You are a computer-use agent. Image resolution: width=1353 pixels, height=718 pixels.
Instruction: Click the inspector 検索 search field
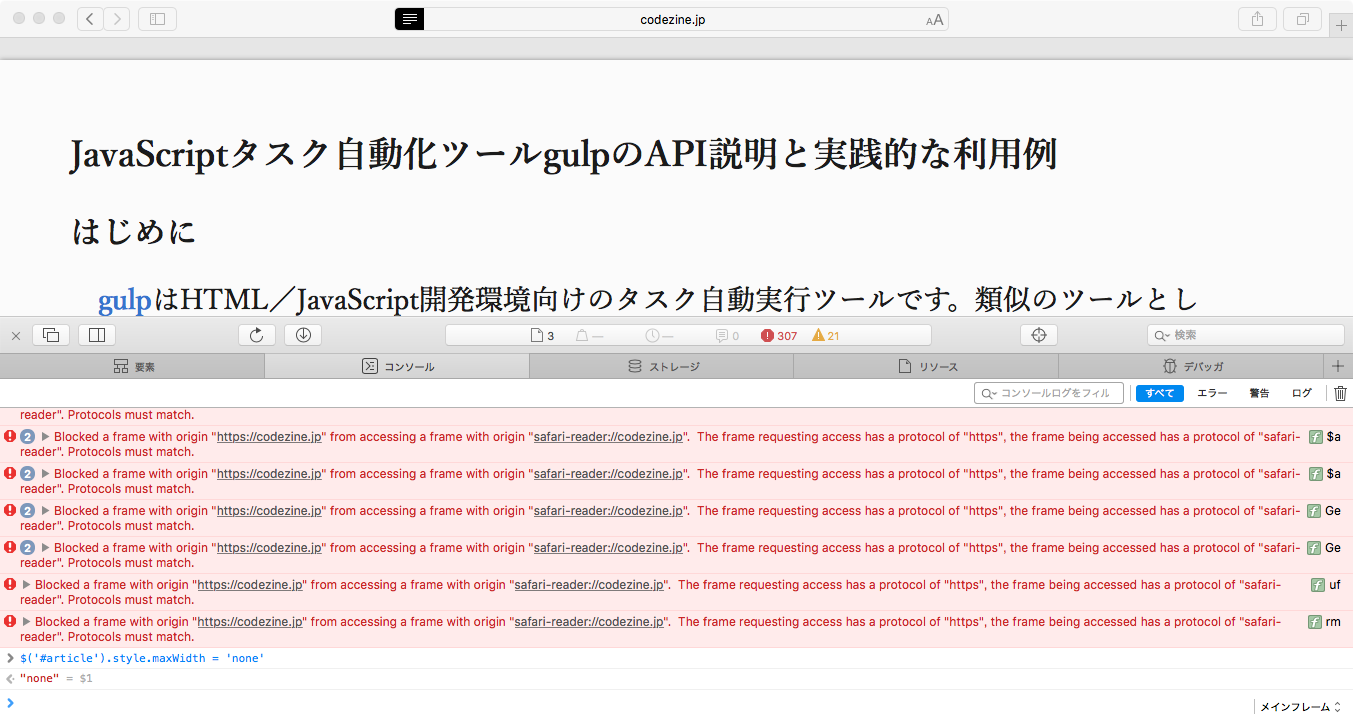[1245, 335]
